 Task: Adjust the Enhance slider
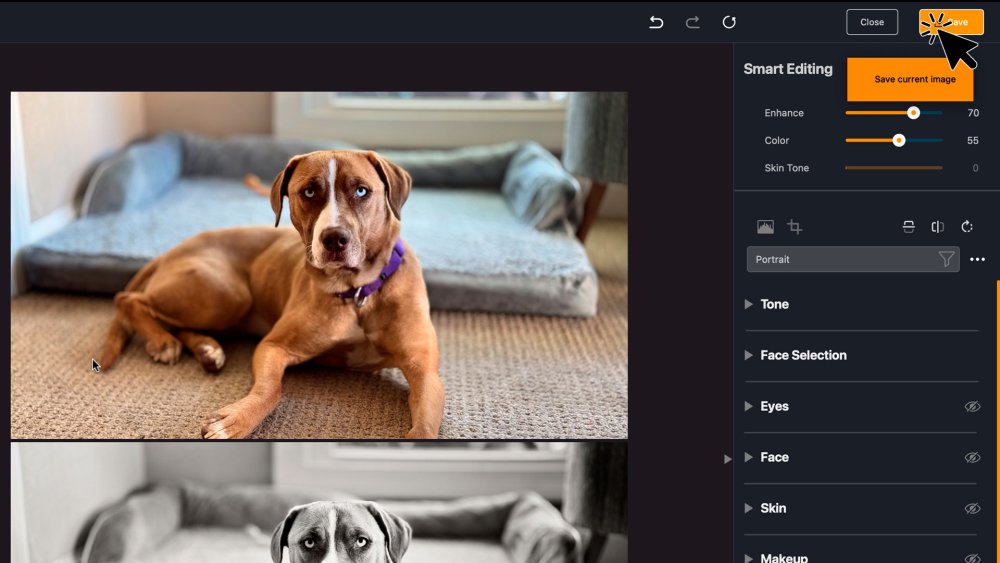coord(894,113)
